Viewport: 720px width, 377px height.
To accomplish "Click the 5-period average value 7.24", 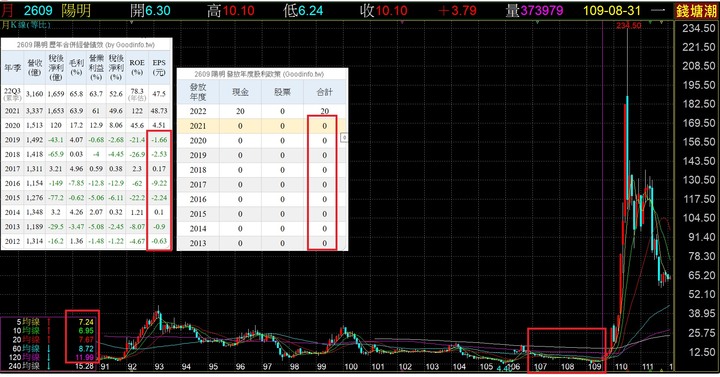I will coord(86,322).
